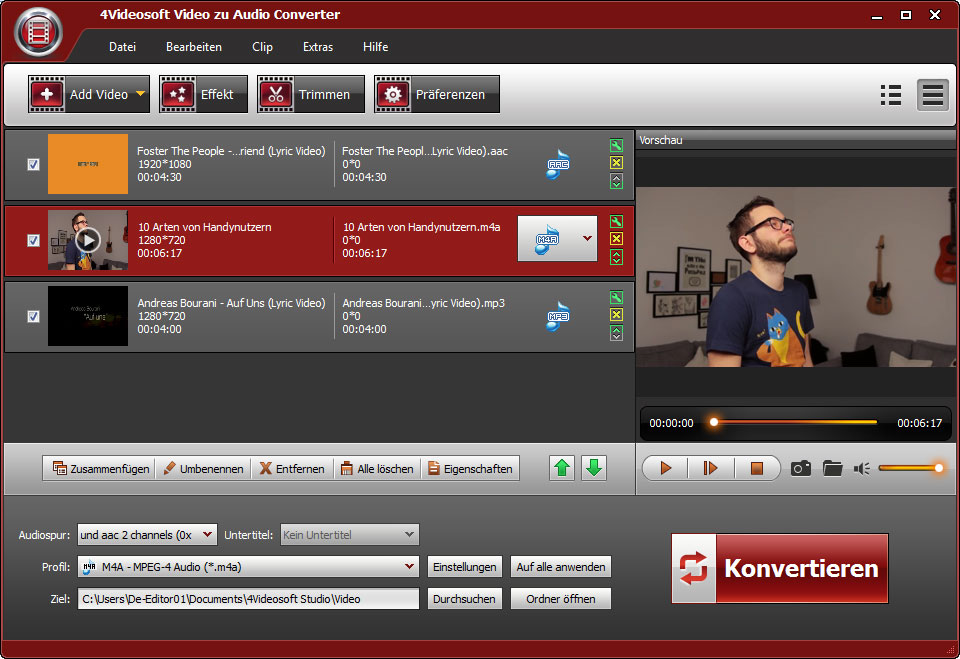Open the Clip menu
This screenshot has height=659, width=960.
point(263,47)
